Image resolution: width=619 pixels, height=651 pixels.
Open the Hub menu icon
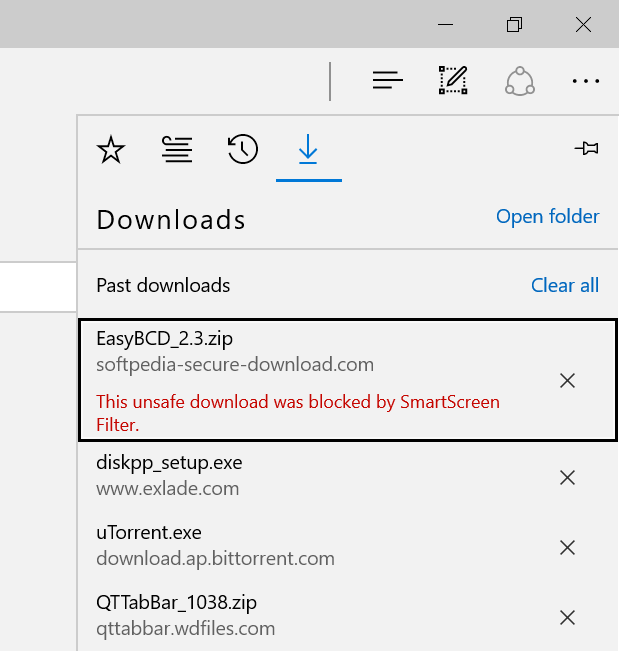[387, 80]
